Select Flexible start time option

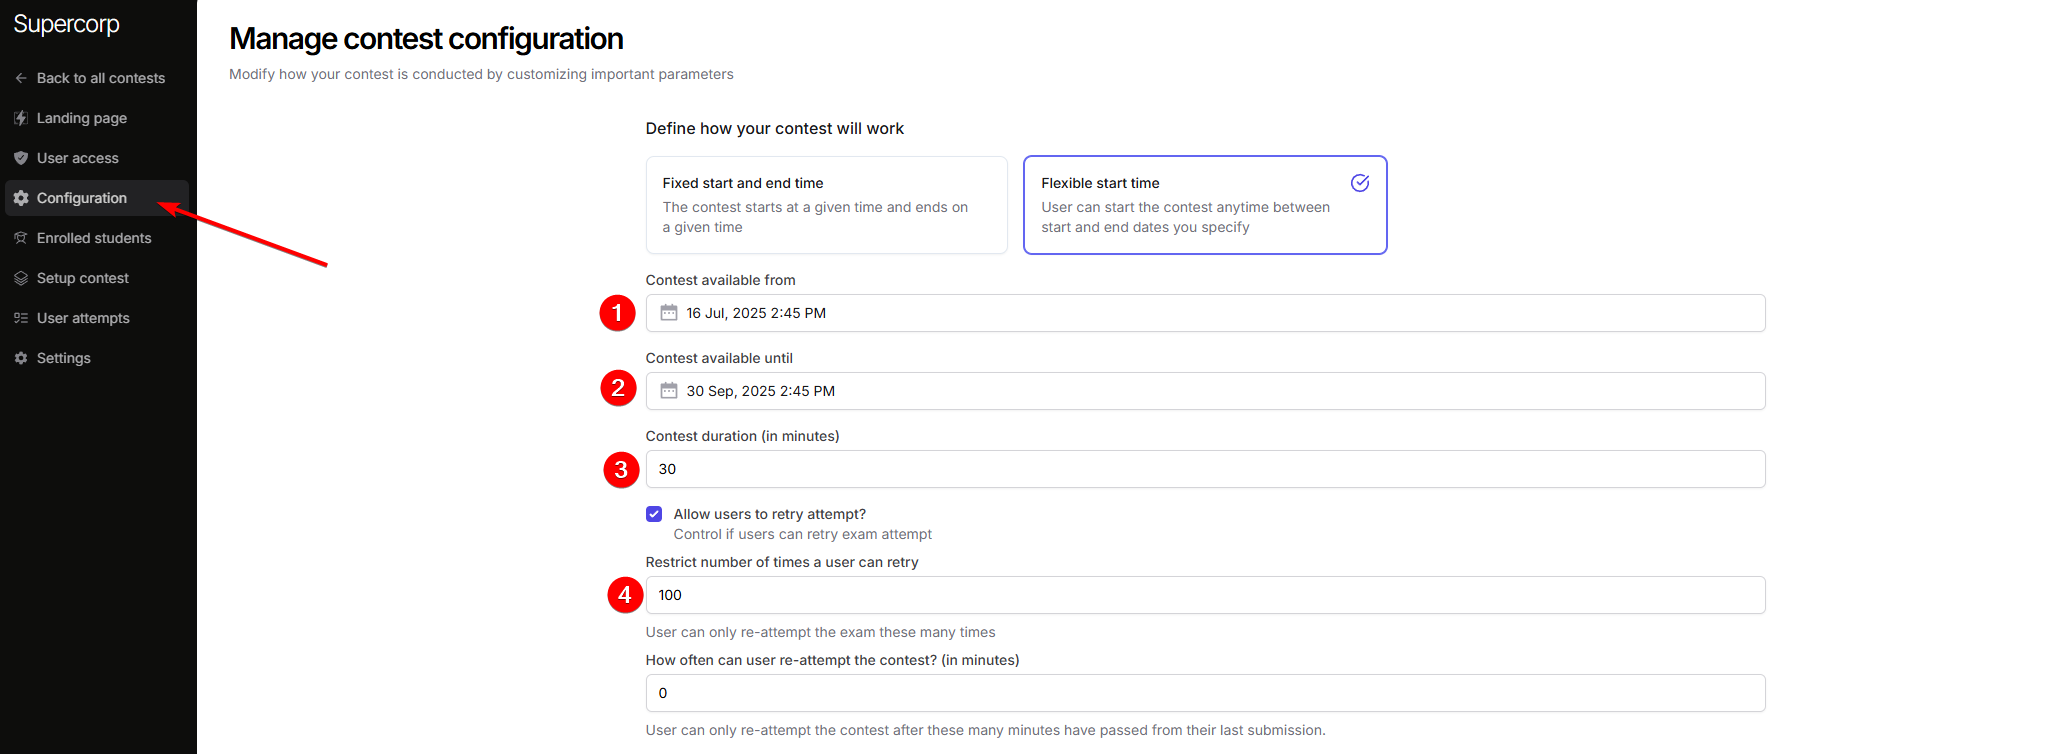pyautogui.click(x=1204, y=205)
